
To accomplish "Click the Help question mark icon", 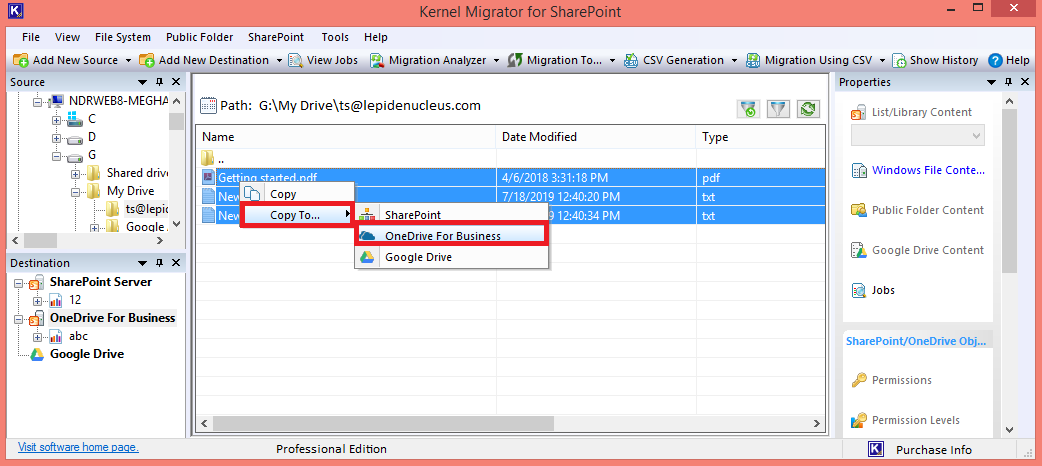I will point(995,60).
